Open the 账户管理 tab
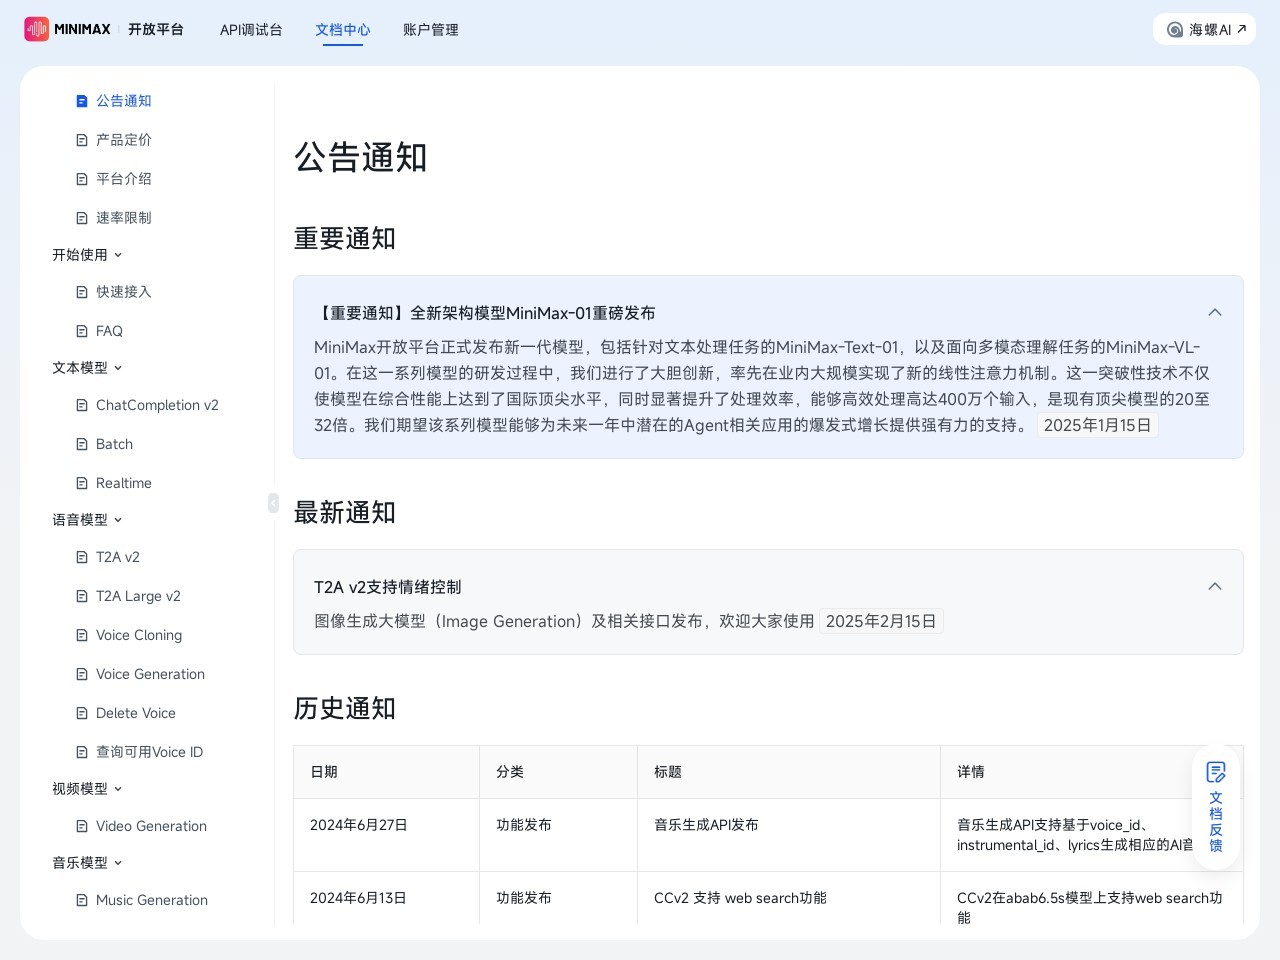1280x960 pixels. [431, 30]
